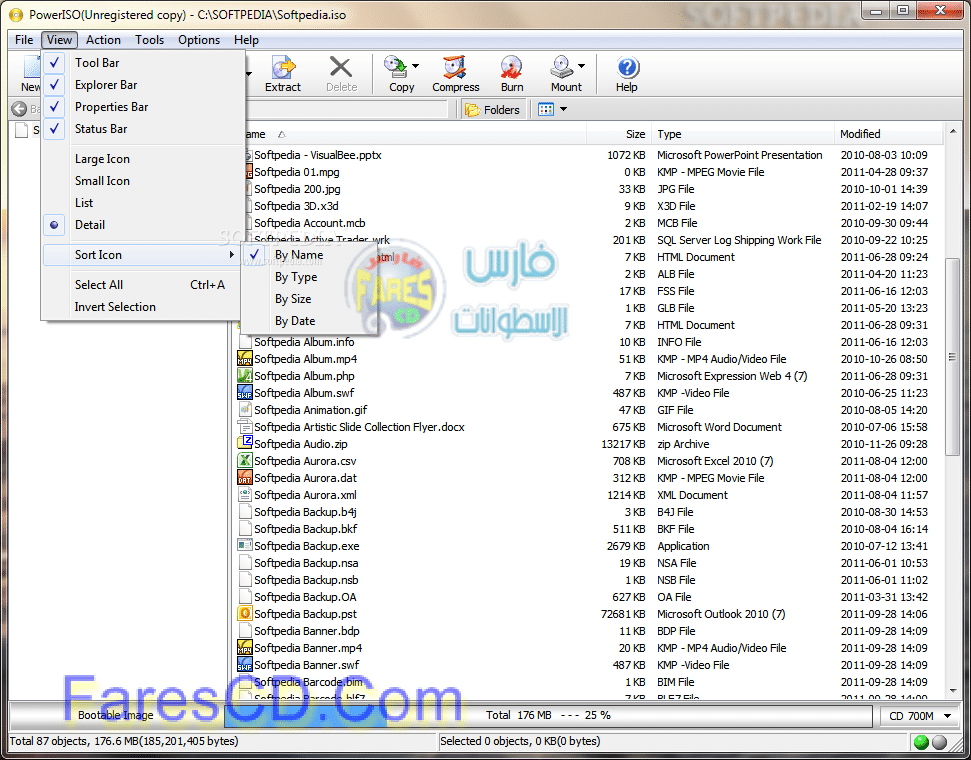Sort icons By Name
This screenshot has height=760, width=971.
coord(309,255)
